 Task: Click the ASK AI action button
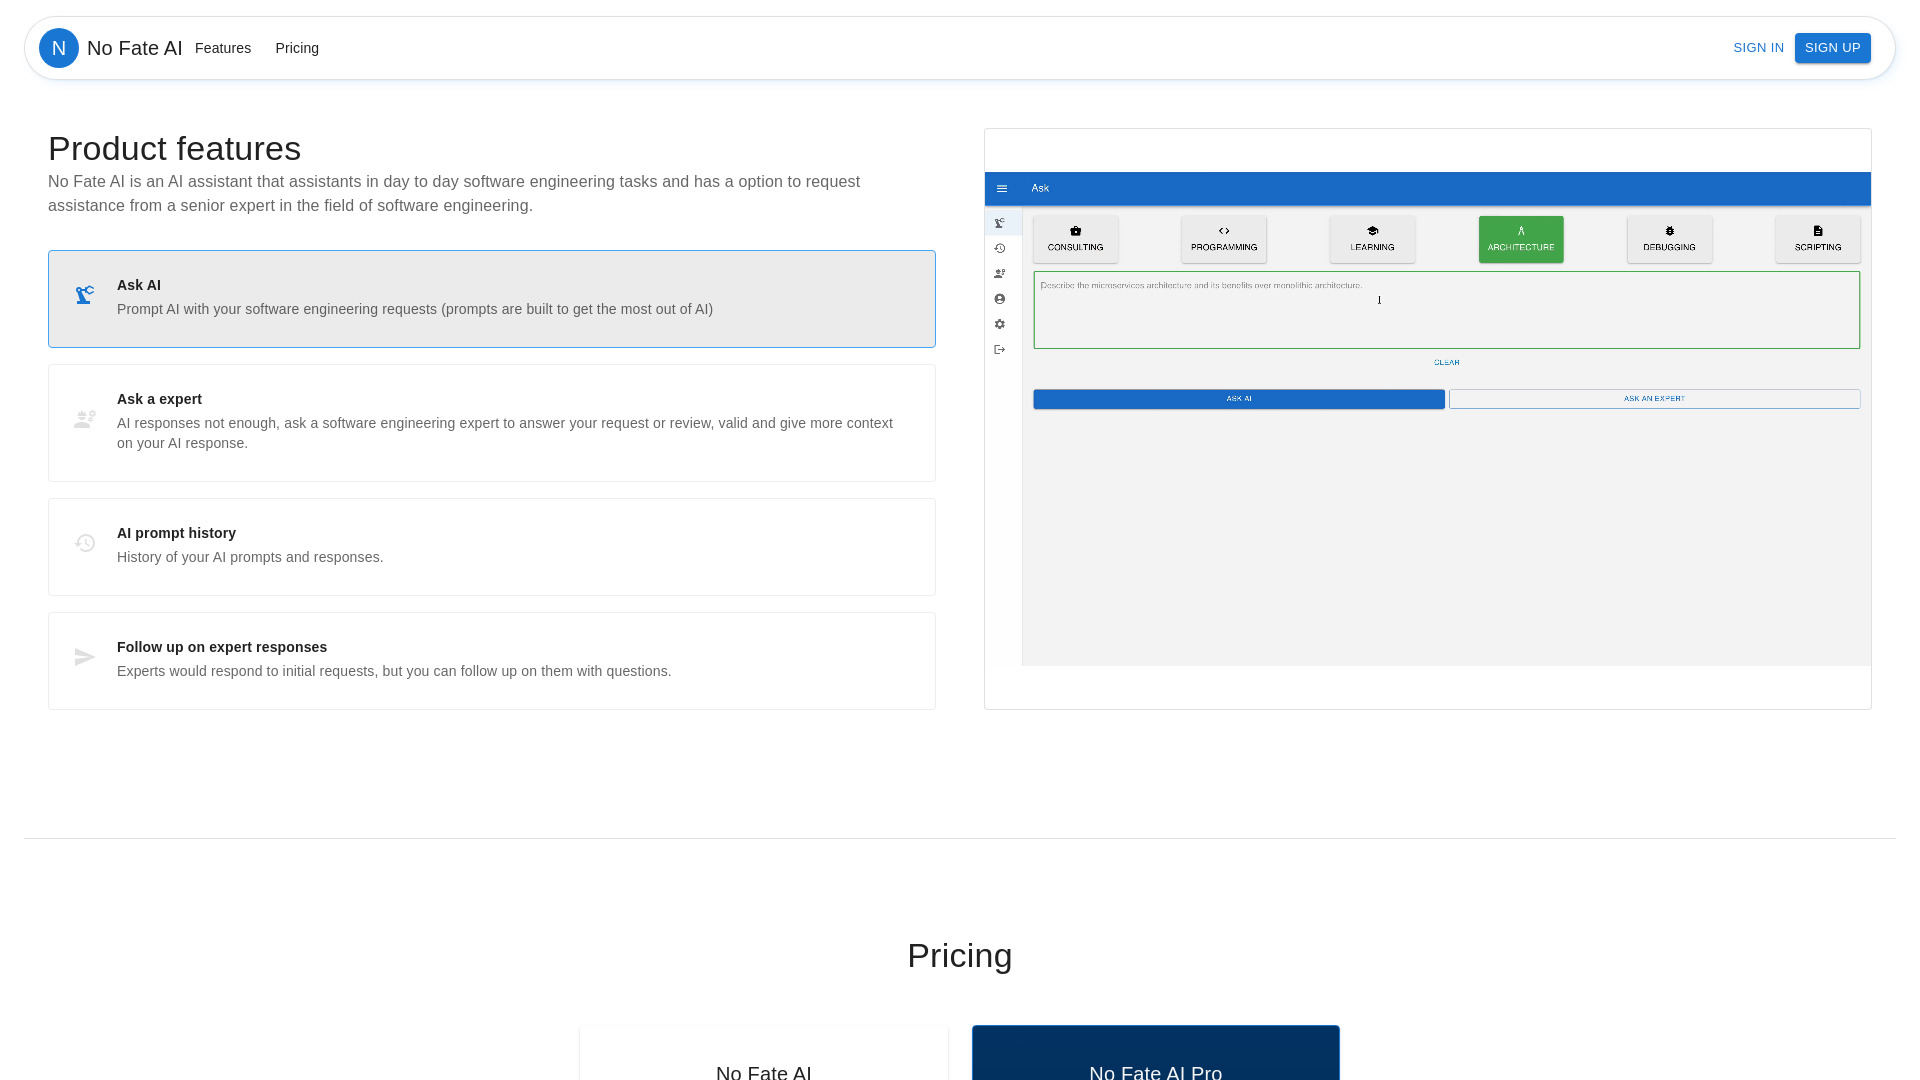click(x=1238, y=398)
